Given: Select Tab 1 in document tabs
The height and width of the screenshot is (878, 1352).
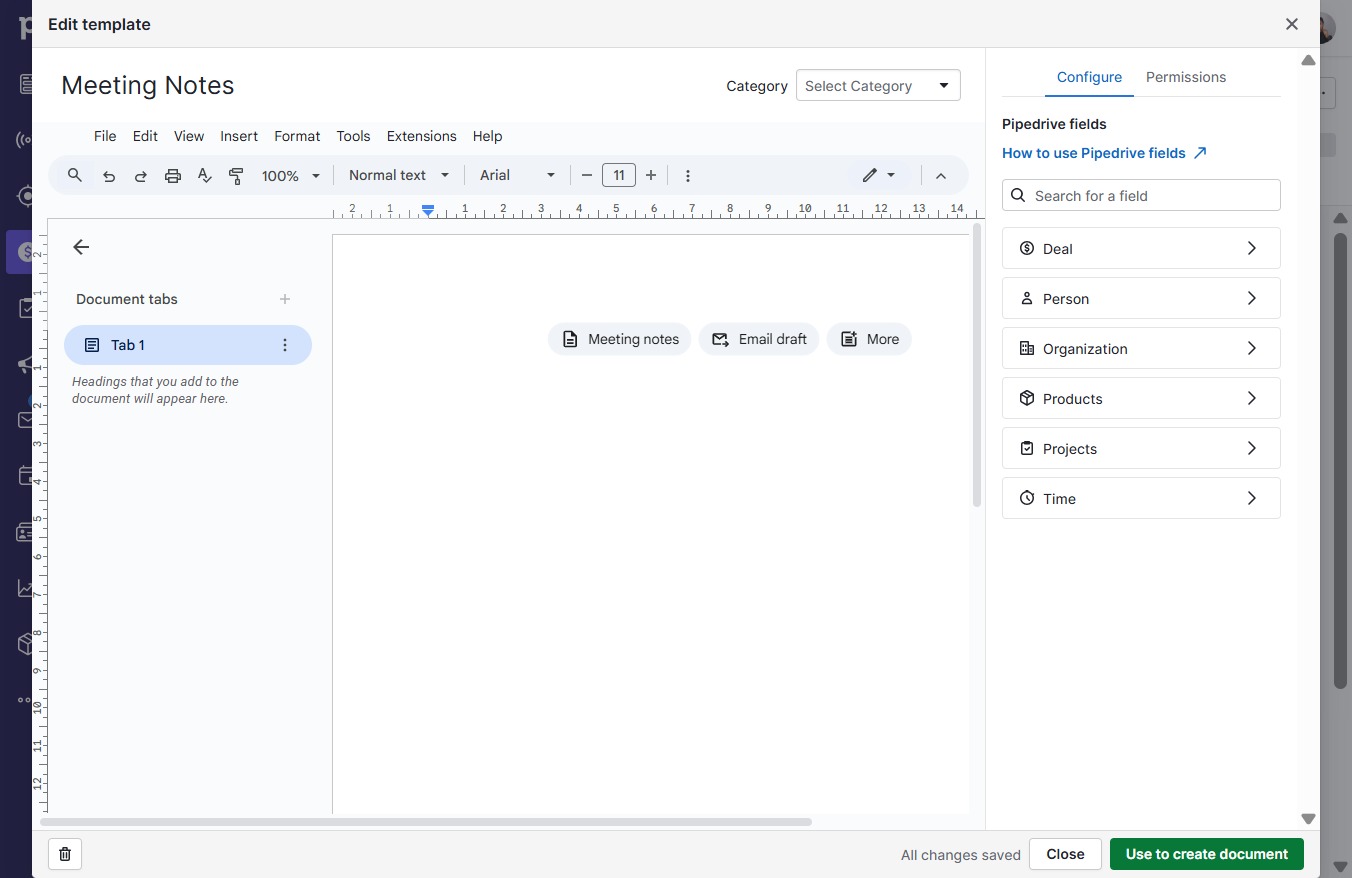Looking at the screenshot, I should [x=188, y=345].
